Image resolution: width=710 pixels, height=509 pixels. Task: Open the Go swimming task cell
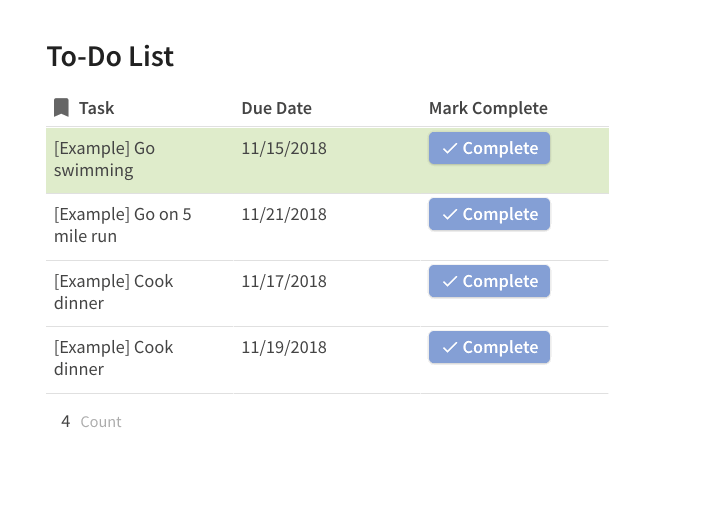click(104, 159)
